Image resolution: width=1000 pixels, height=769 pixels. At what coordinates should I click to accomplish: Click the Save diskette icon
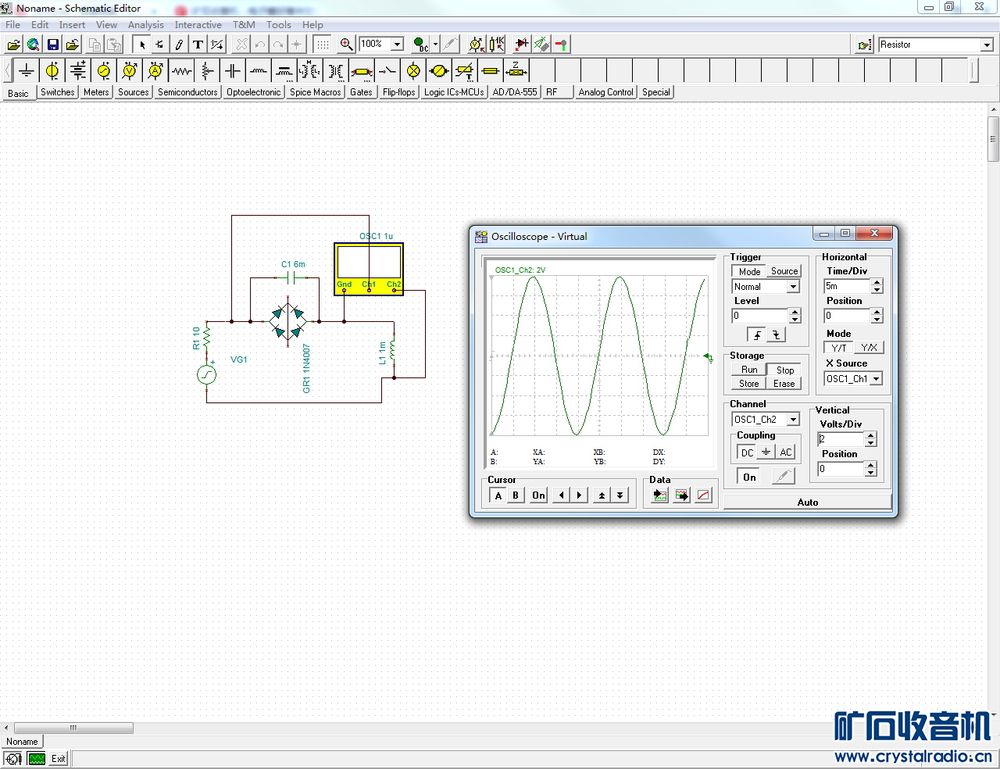coord(53,44)
